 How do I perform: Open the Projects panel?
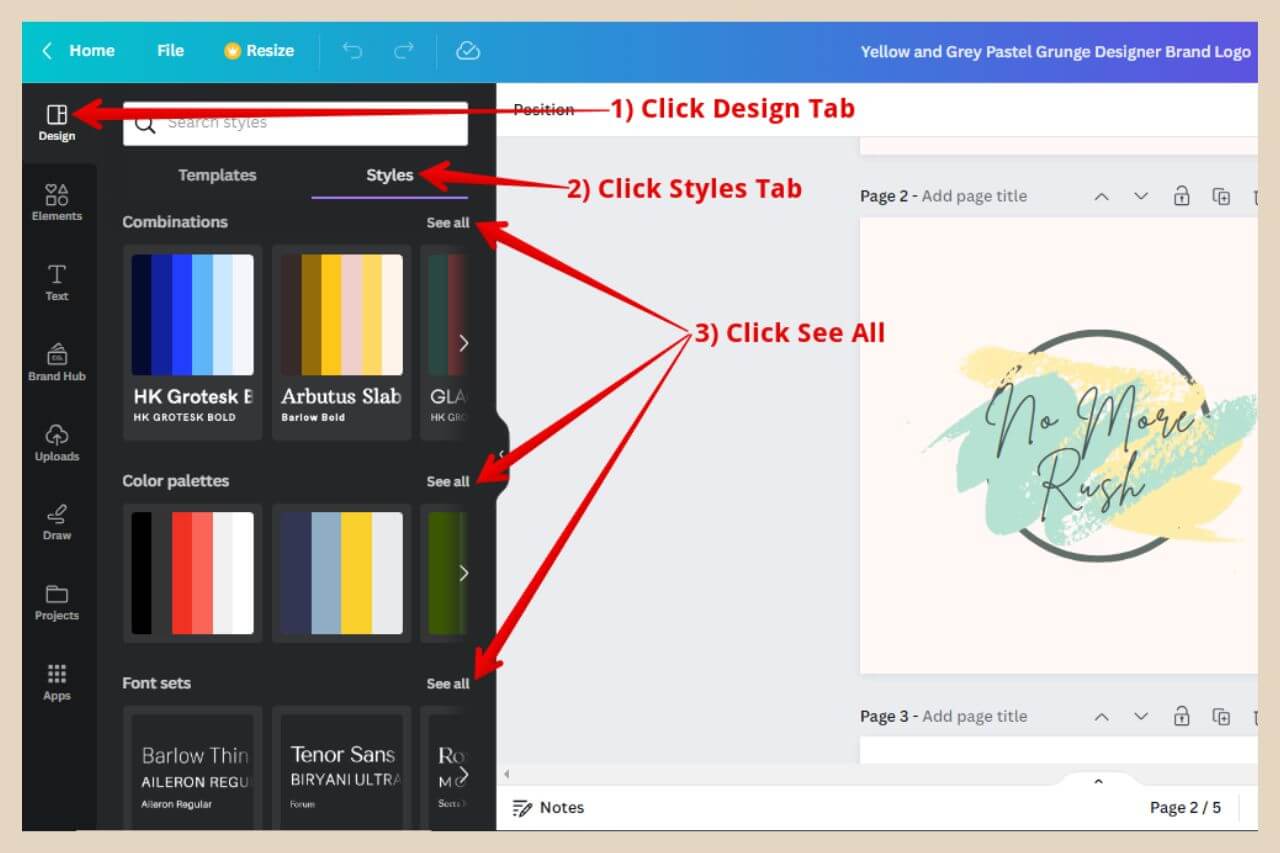(x=57, y=602)
